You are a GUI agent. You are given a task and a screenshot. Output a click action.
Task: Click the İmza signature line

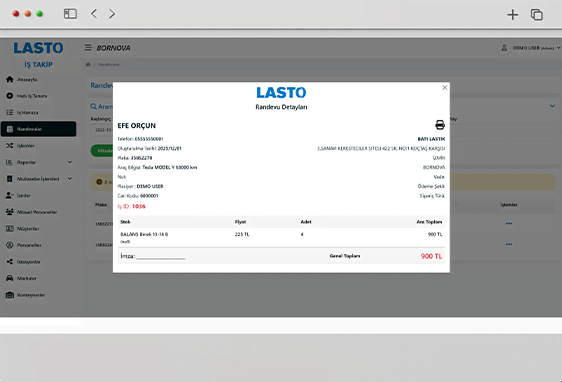(153, 256)
